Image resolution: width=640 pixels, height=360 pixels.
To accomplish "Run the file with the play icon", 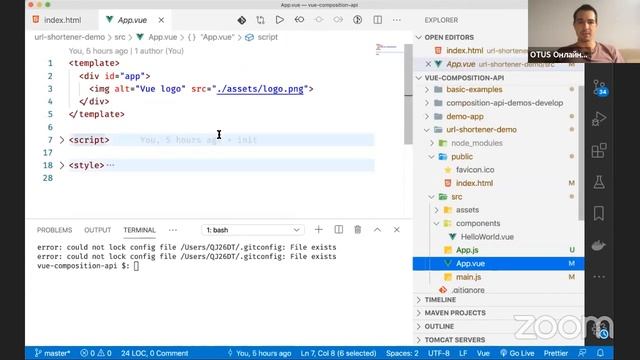I will click(x=280, y=20).
